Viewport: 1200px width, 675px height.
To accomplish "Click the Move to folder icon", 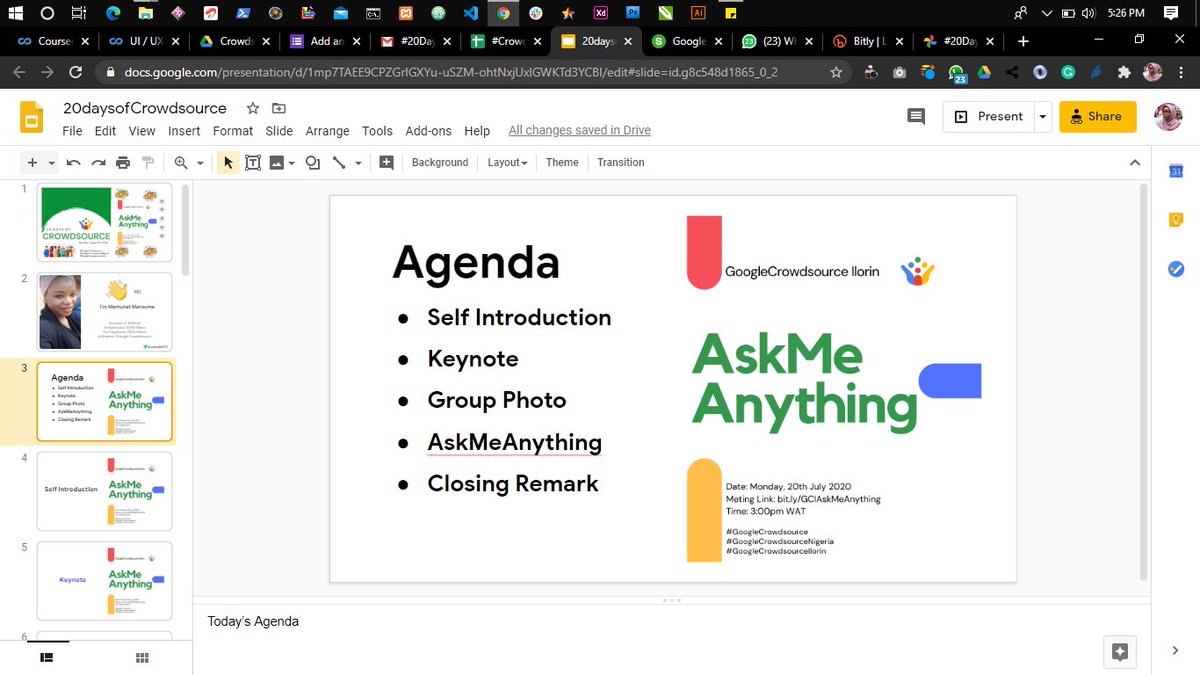I will pyautogui.click(x=279, y=108).
